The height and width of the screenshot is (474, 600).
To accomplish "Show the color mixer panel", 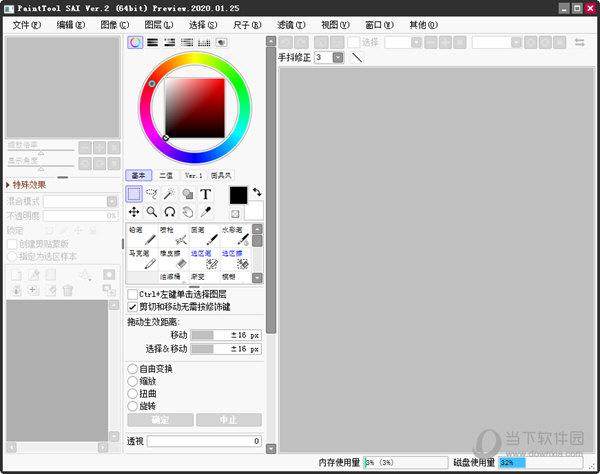I will pos(187,42).
